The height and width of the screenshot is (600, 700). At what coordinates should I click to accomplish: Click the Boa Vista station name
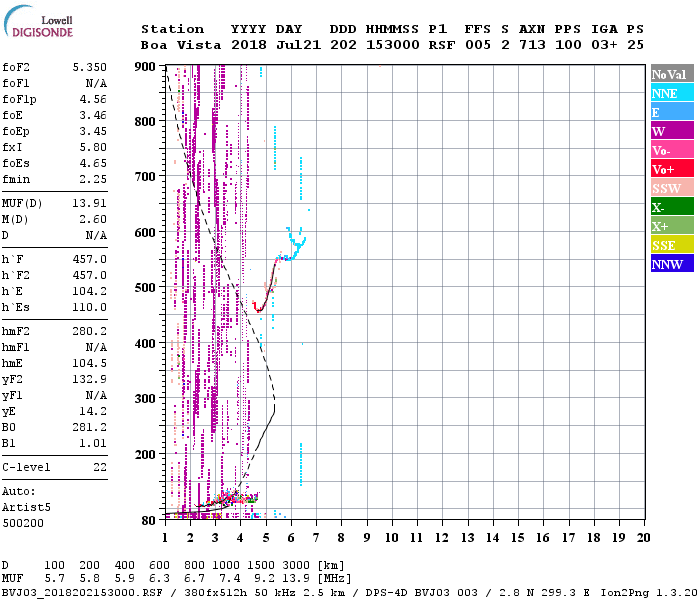click(181, 45)
